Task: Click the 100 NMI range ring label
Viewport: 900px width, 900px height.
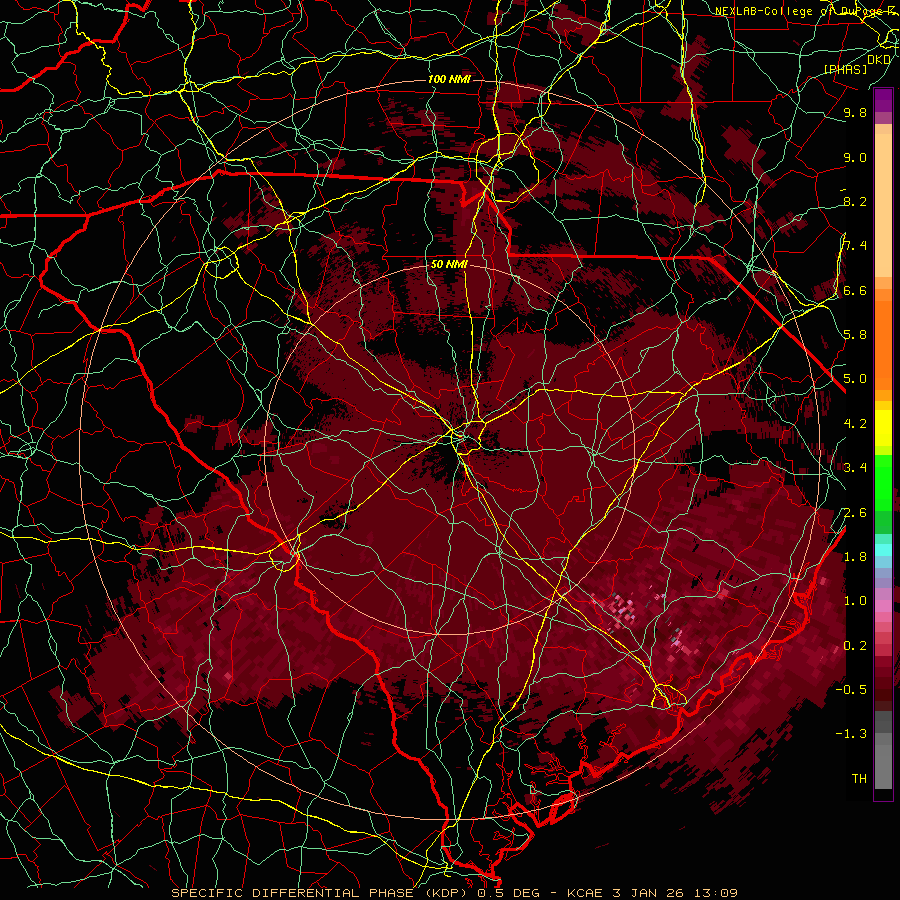Action: click(x=449, y=79)
